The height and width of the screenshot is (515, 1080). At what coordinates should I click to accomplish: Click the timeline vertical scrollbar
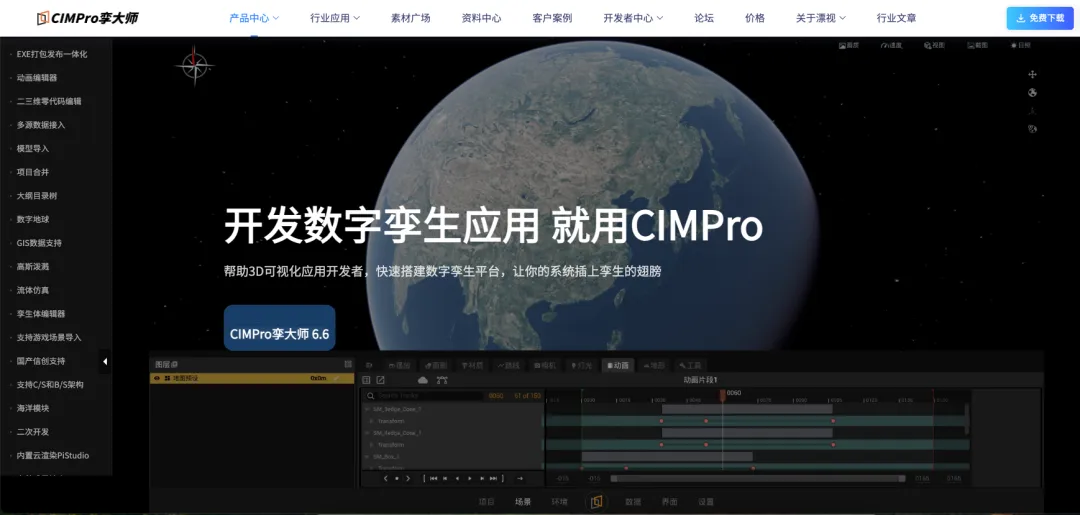point(967,419)
